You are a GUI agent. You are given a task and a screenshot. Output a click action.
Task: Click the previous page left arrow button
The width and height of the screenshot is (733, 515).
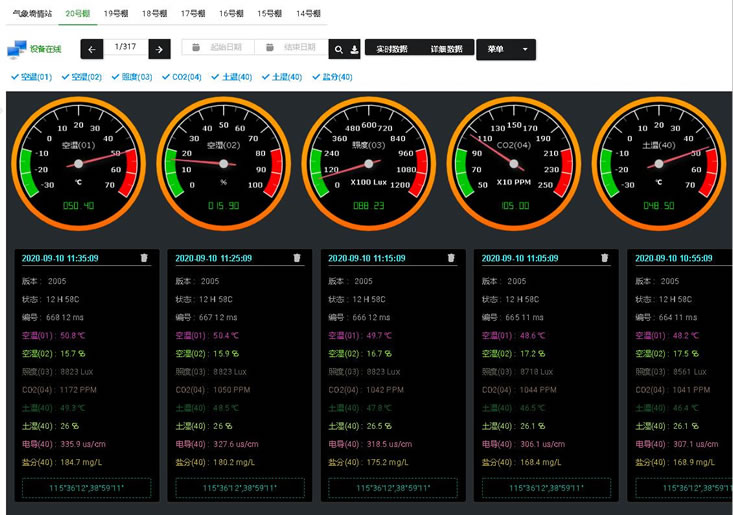pos(92,49)
